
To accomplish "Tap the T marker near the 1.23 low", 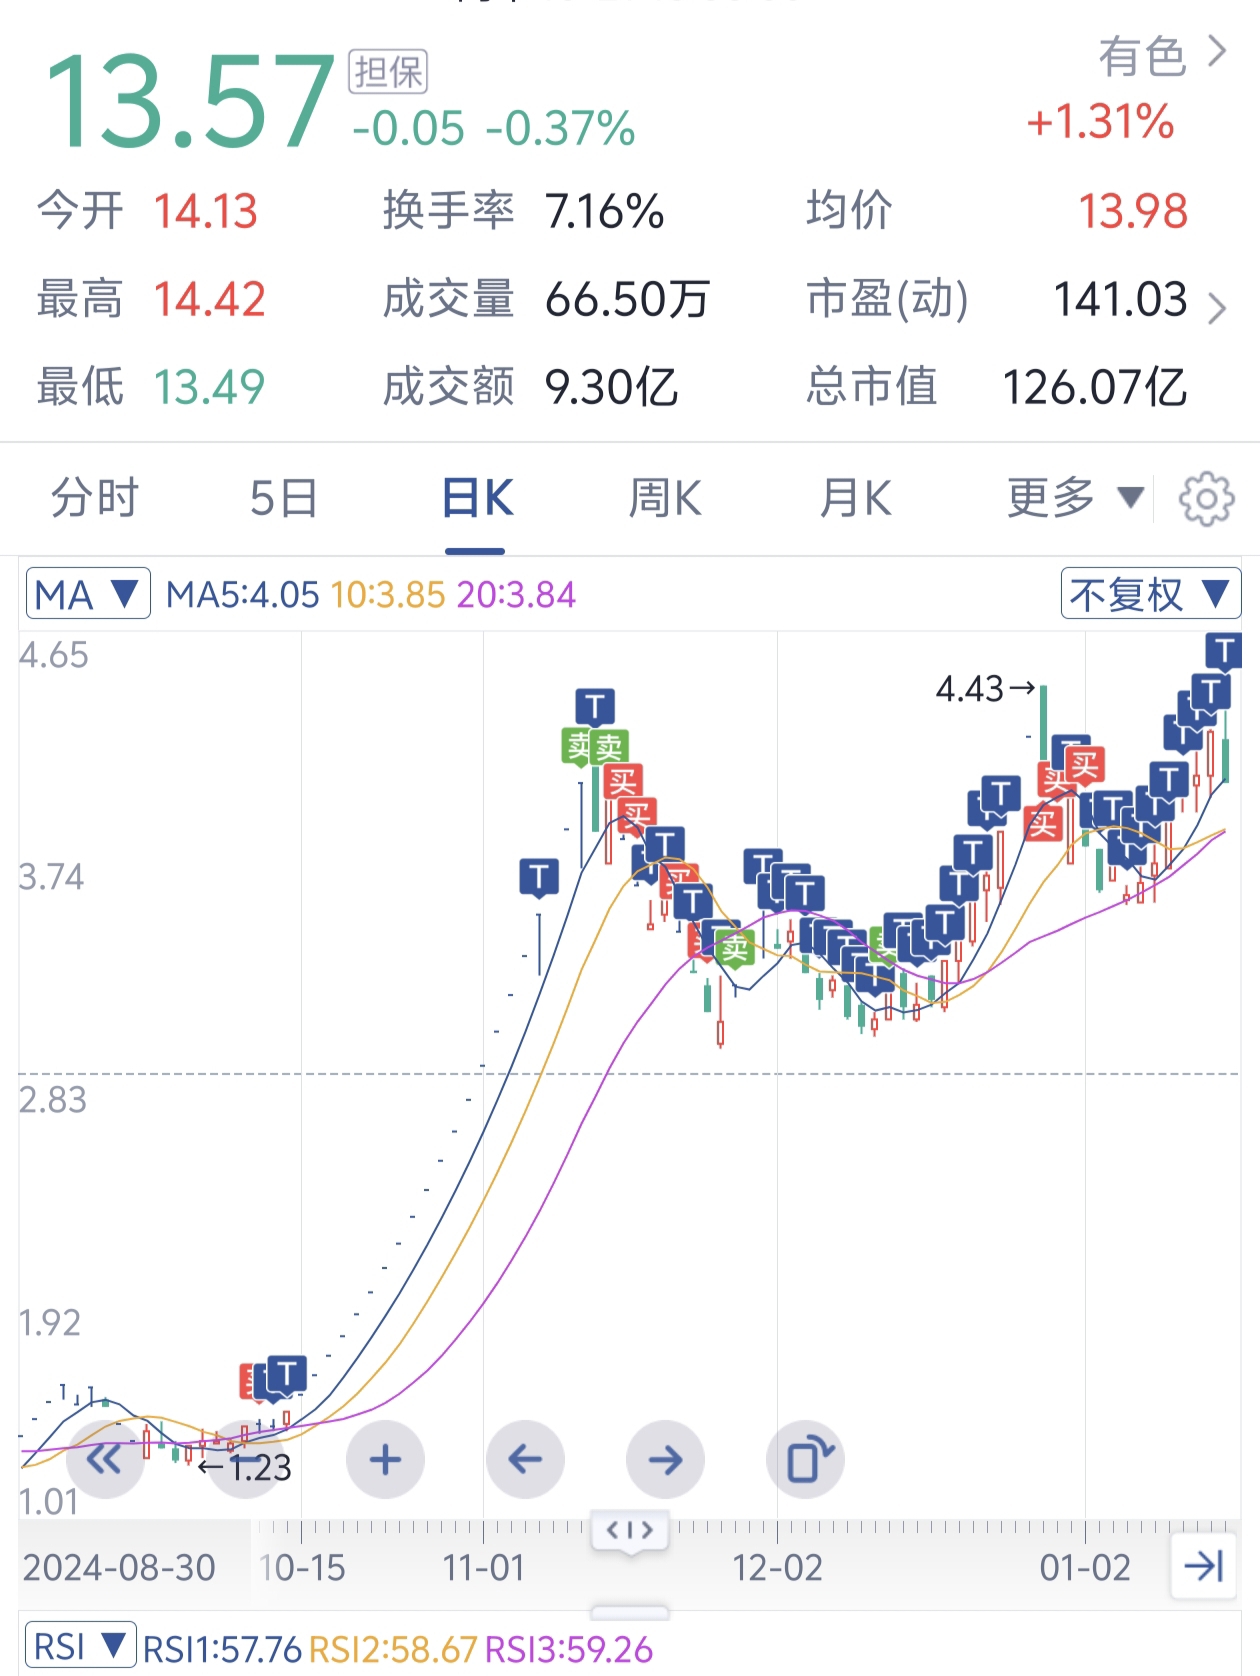I will coord(286,1375).
